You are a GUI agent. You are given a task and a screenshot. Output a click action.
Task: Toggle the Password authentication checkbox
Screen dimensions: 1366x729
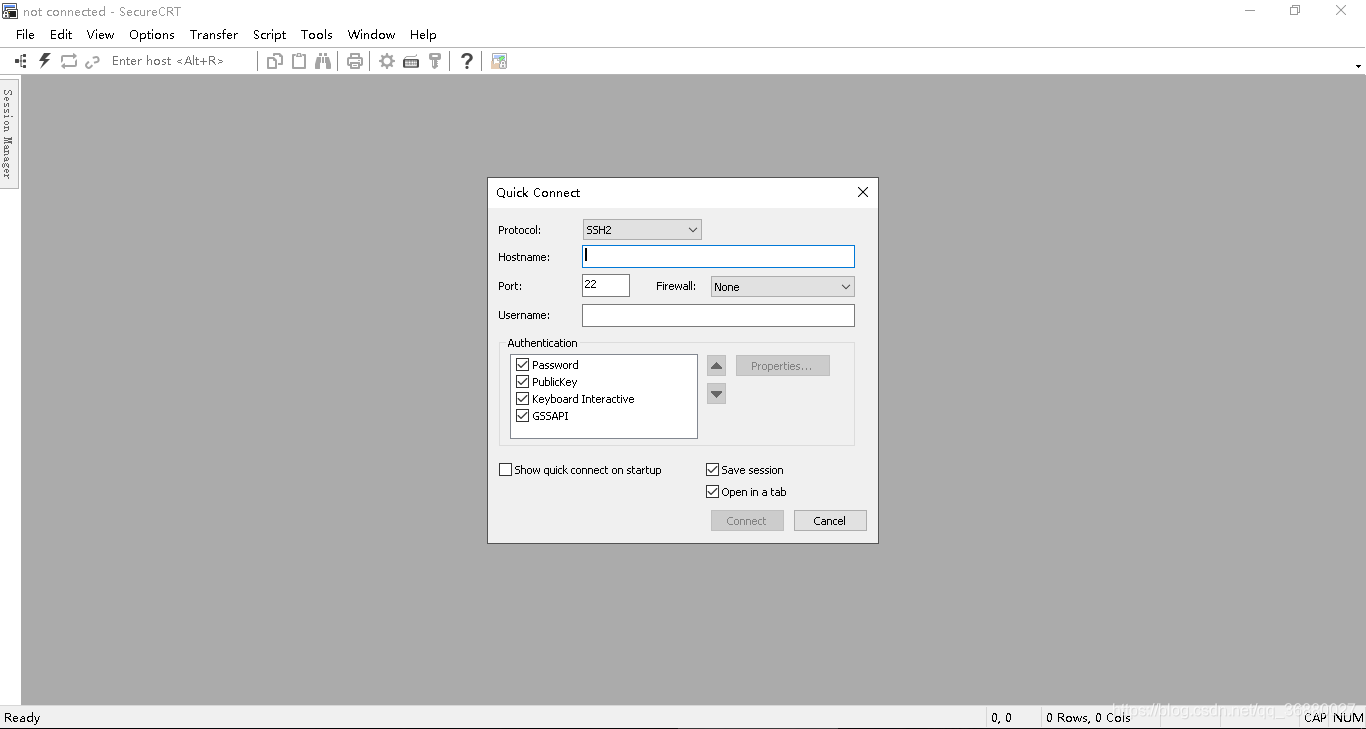(x=522, y=365)
